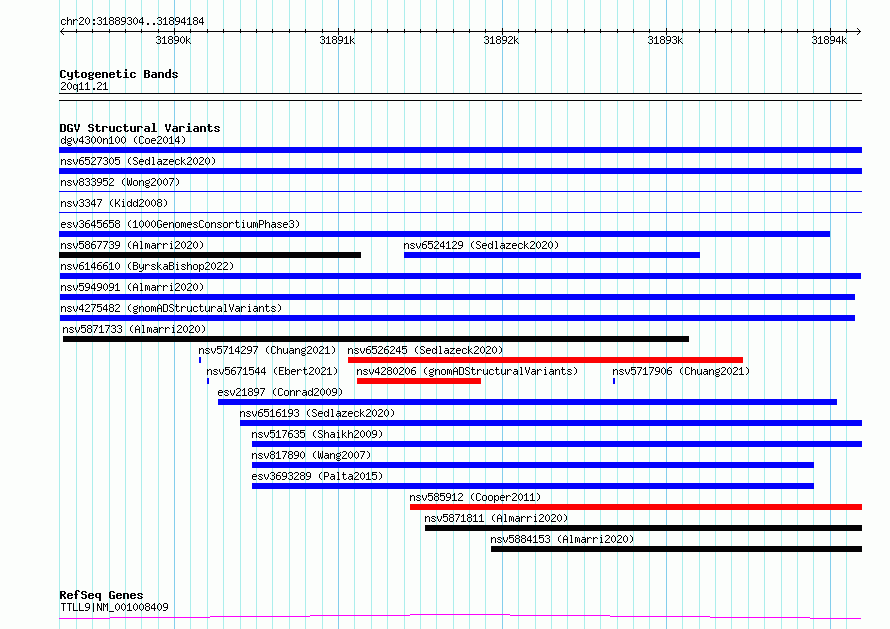Select nsv6524129 (Sedlazeck2020) label

point(481,245)
